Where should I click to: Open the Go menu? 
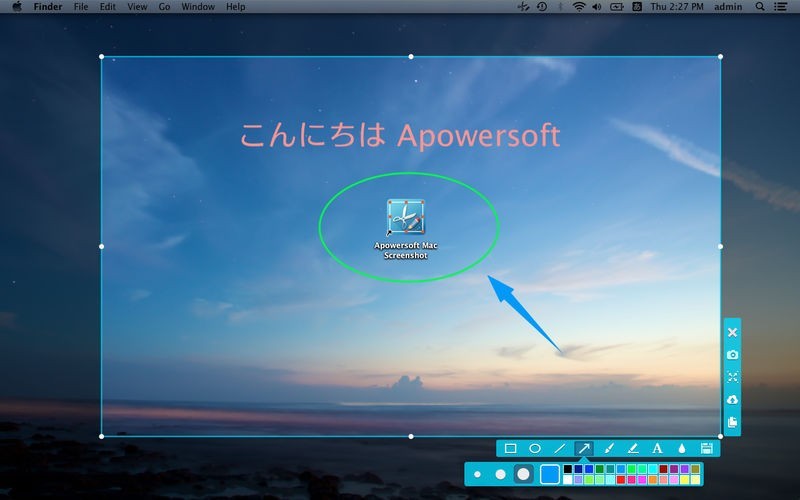164,7
